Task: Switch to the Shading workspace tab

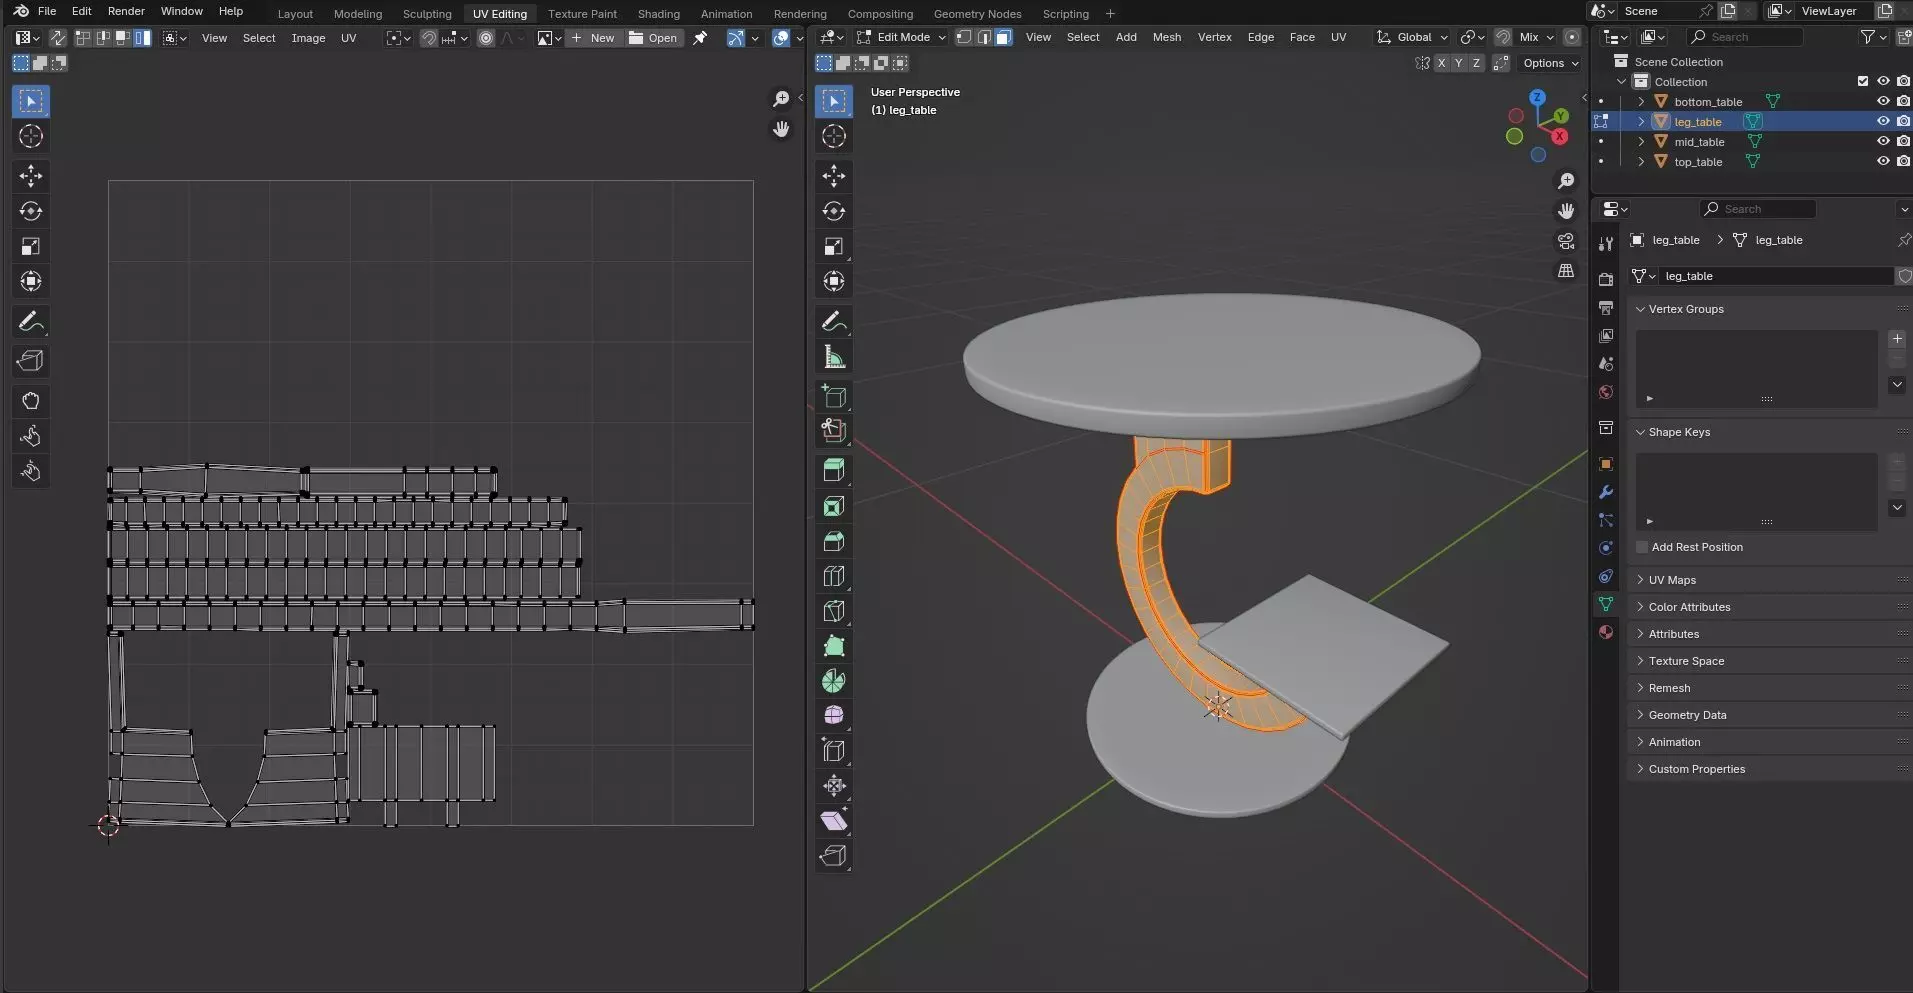Action: [x=659, y=14]
